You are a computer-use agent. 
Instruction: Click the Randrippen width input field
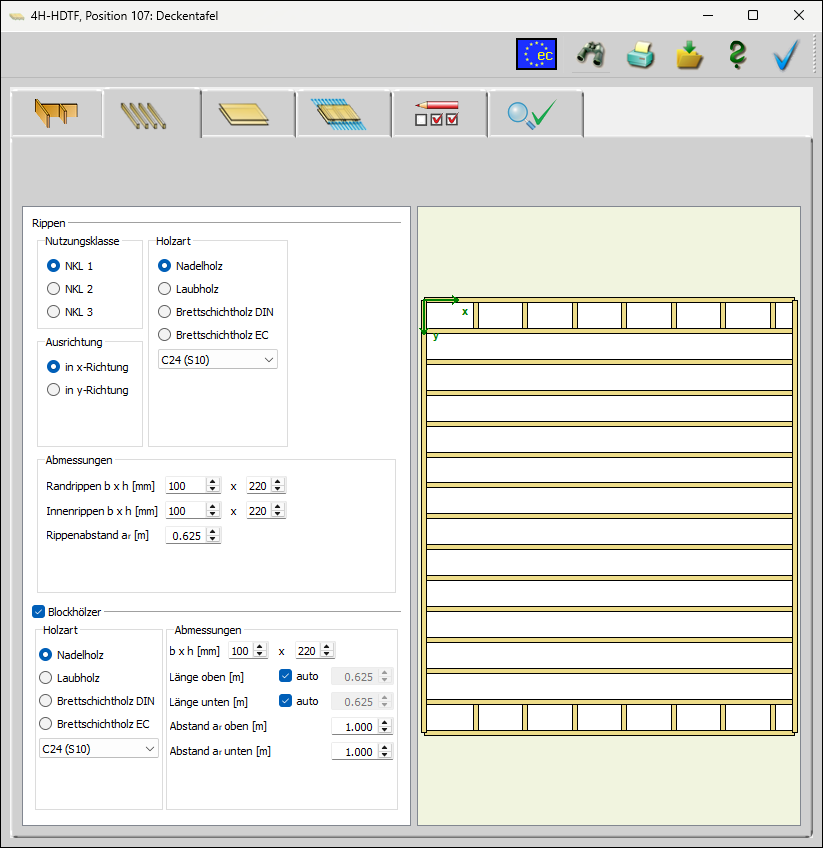(186, 486)
